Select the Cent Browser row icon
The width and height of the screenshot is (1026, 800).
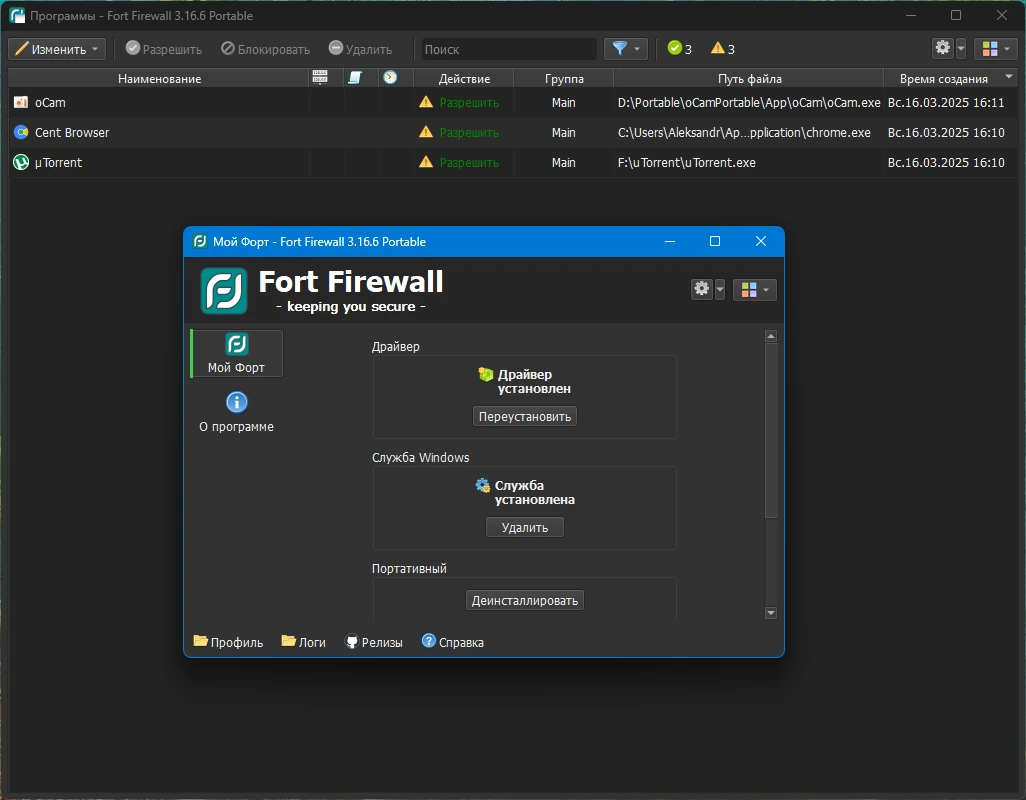tap(21, 132)
